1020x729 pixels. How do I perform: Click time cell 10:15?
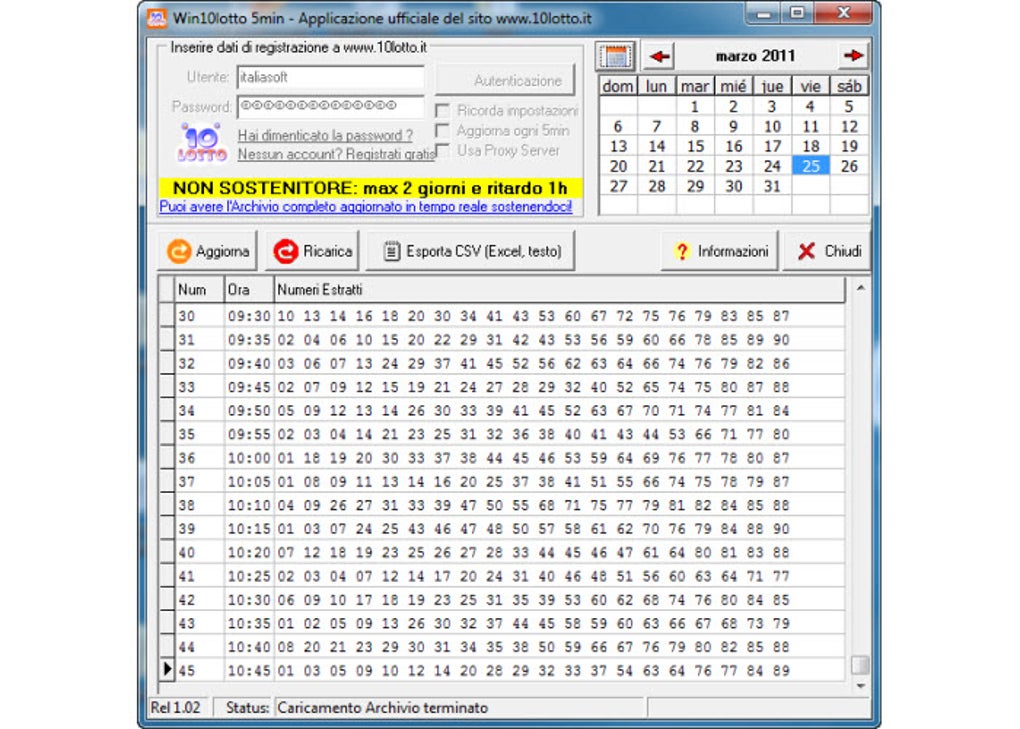click(249, 529)
